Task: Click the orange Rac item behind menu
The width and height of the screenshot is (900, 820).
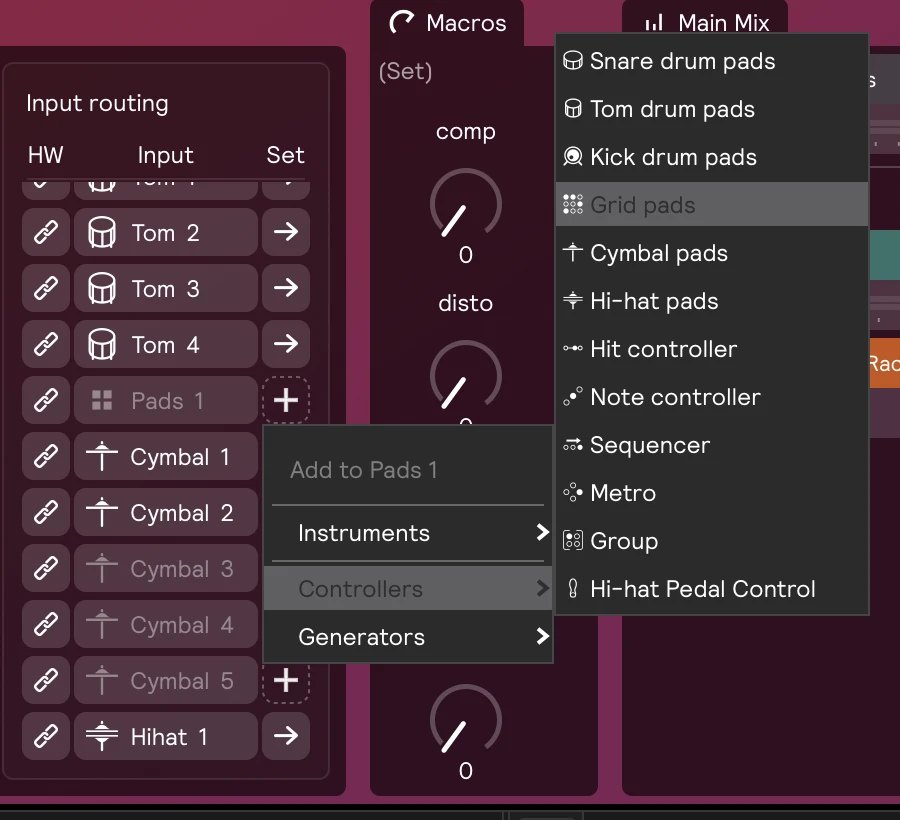Action: (x=884, y=363)
